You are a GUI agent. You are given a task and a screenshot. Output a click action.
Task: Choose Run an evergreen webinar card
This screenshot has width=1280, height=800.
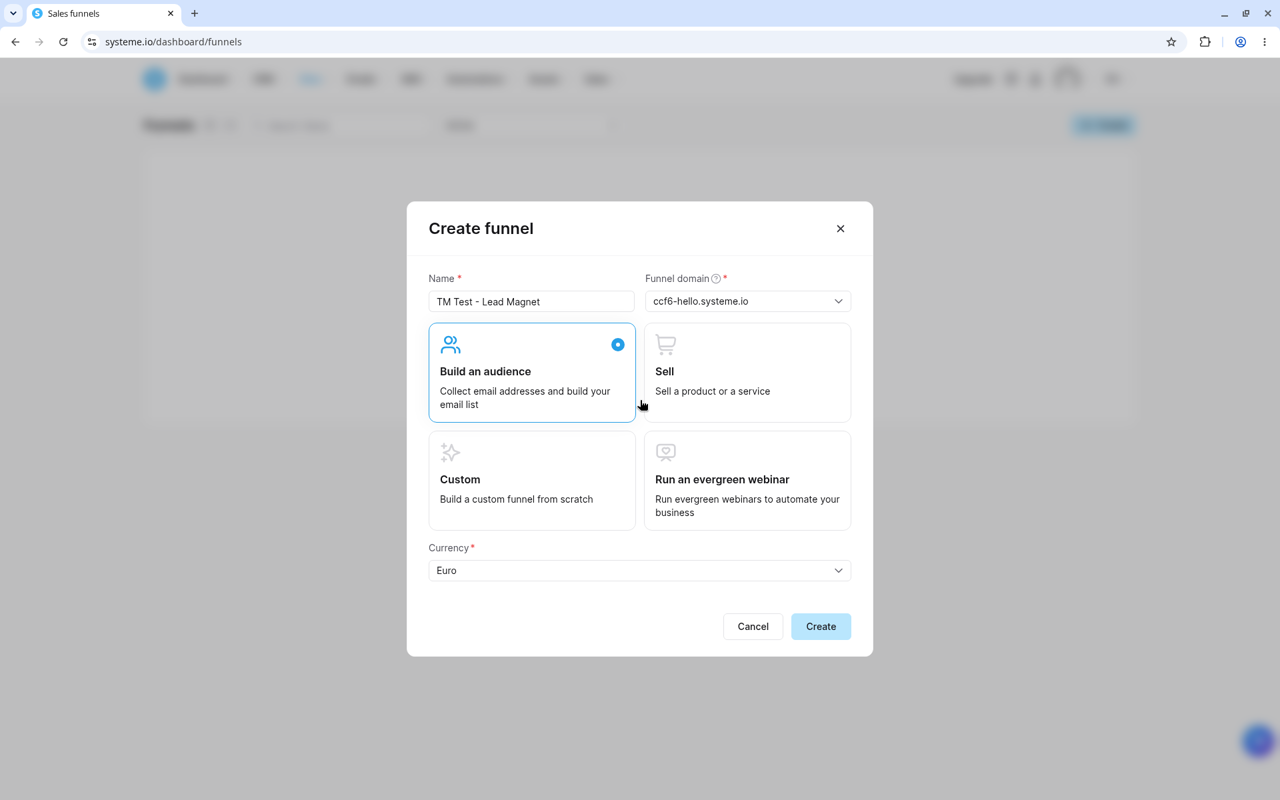(x=748, y=480)
